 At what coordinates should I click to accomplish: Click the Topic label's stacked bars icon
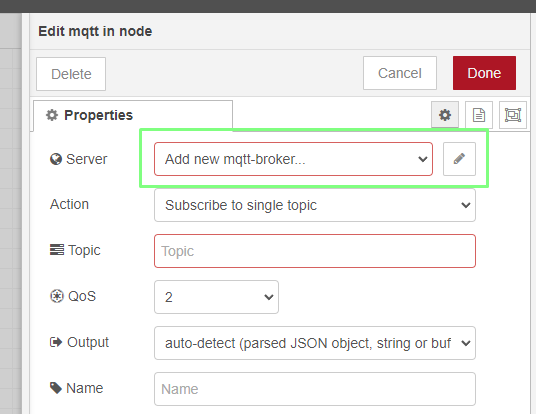click(x=57, y=250)
